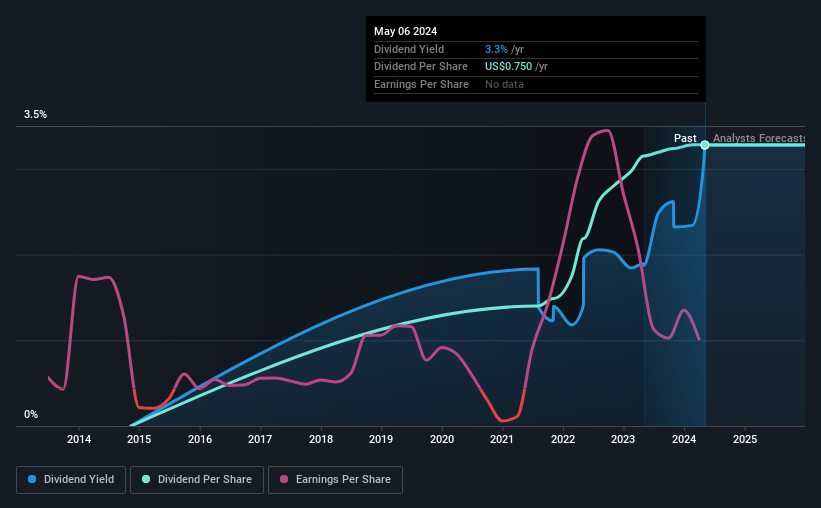Click the pink Earnings Per Share legend dot
The width and height of the screenshot is (821, 508).
(x=284, y=479)
